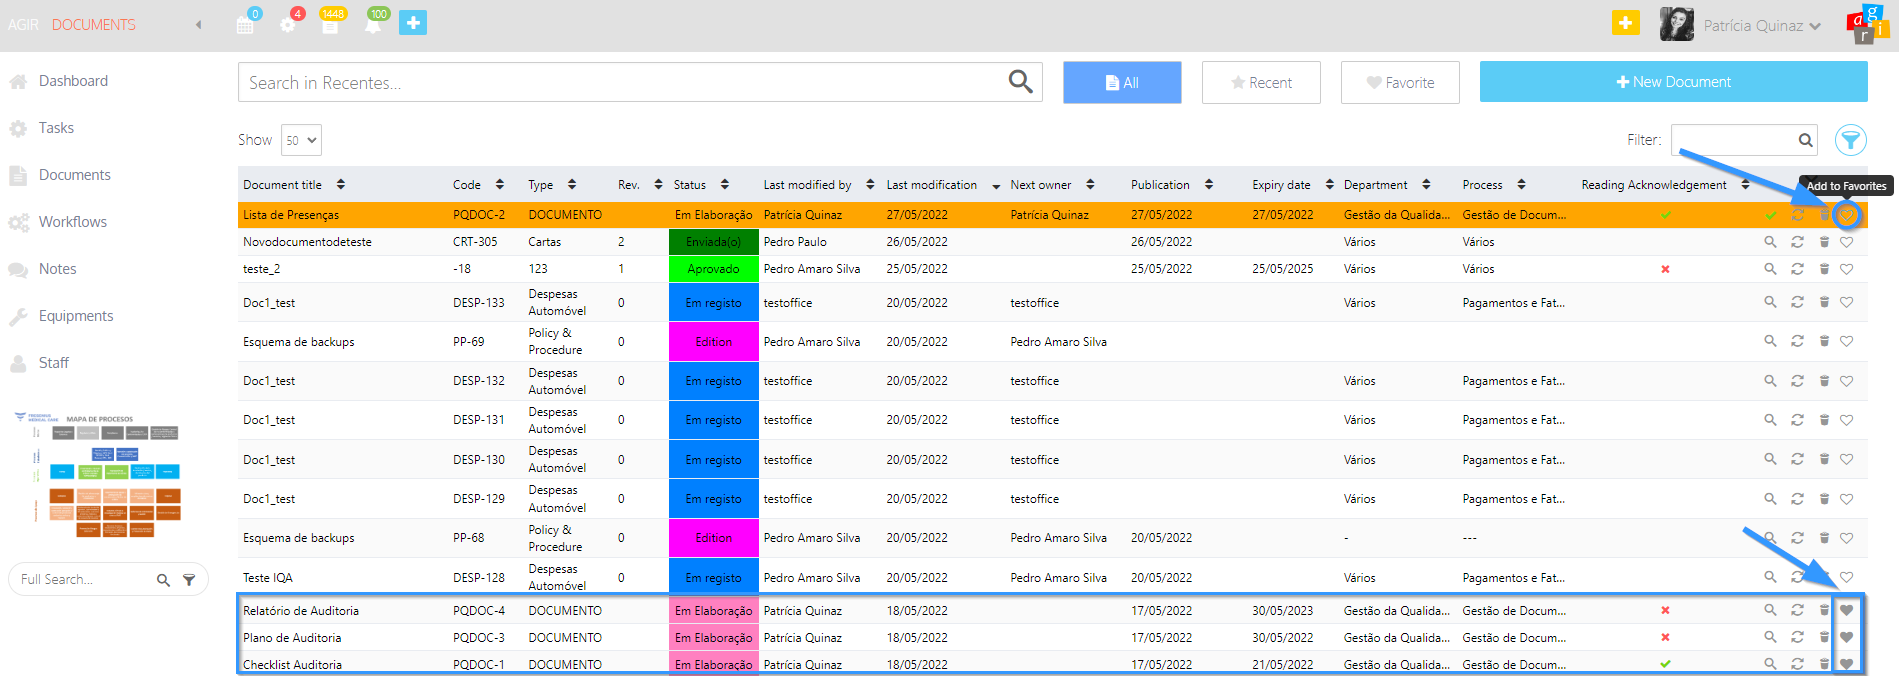Screen dimensions: 1899x676
Task: Click the magnifier in Search in Recentes box
Action: pos(1020,82)
